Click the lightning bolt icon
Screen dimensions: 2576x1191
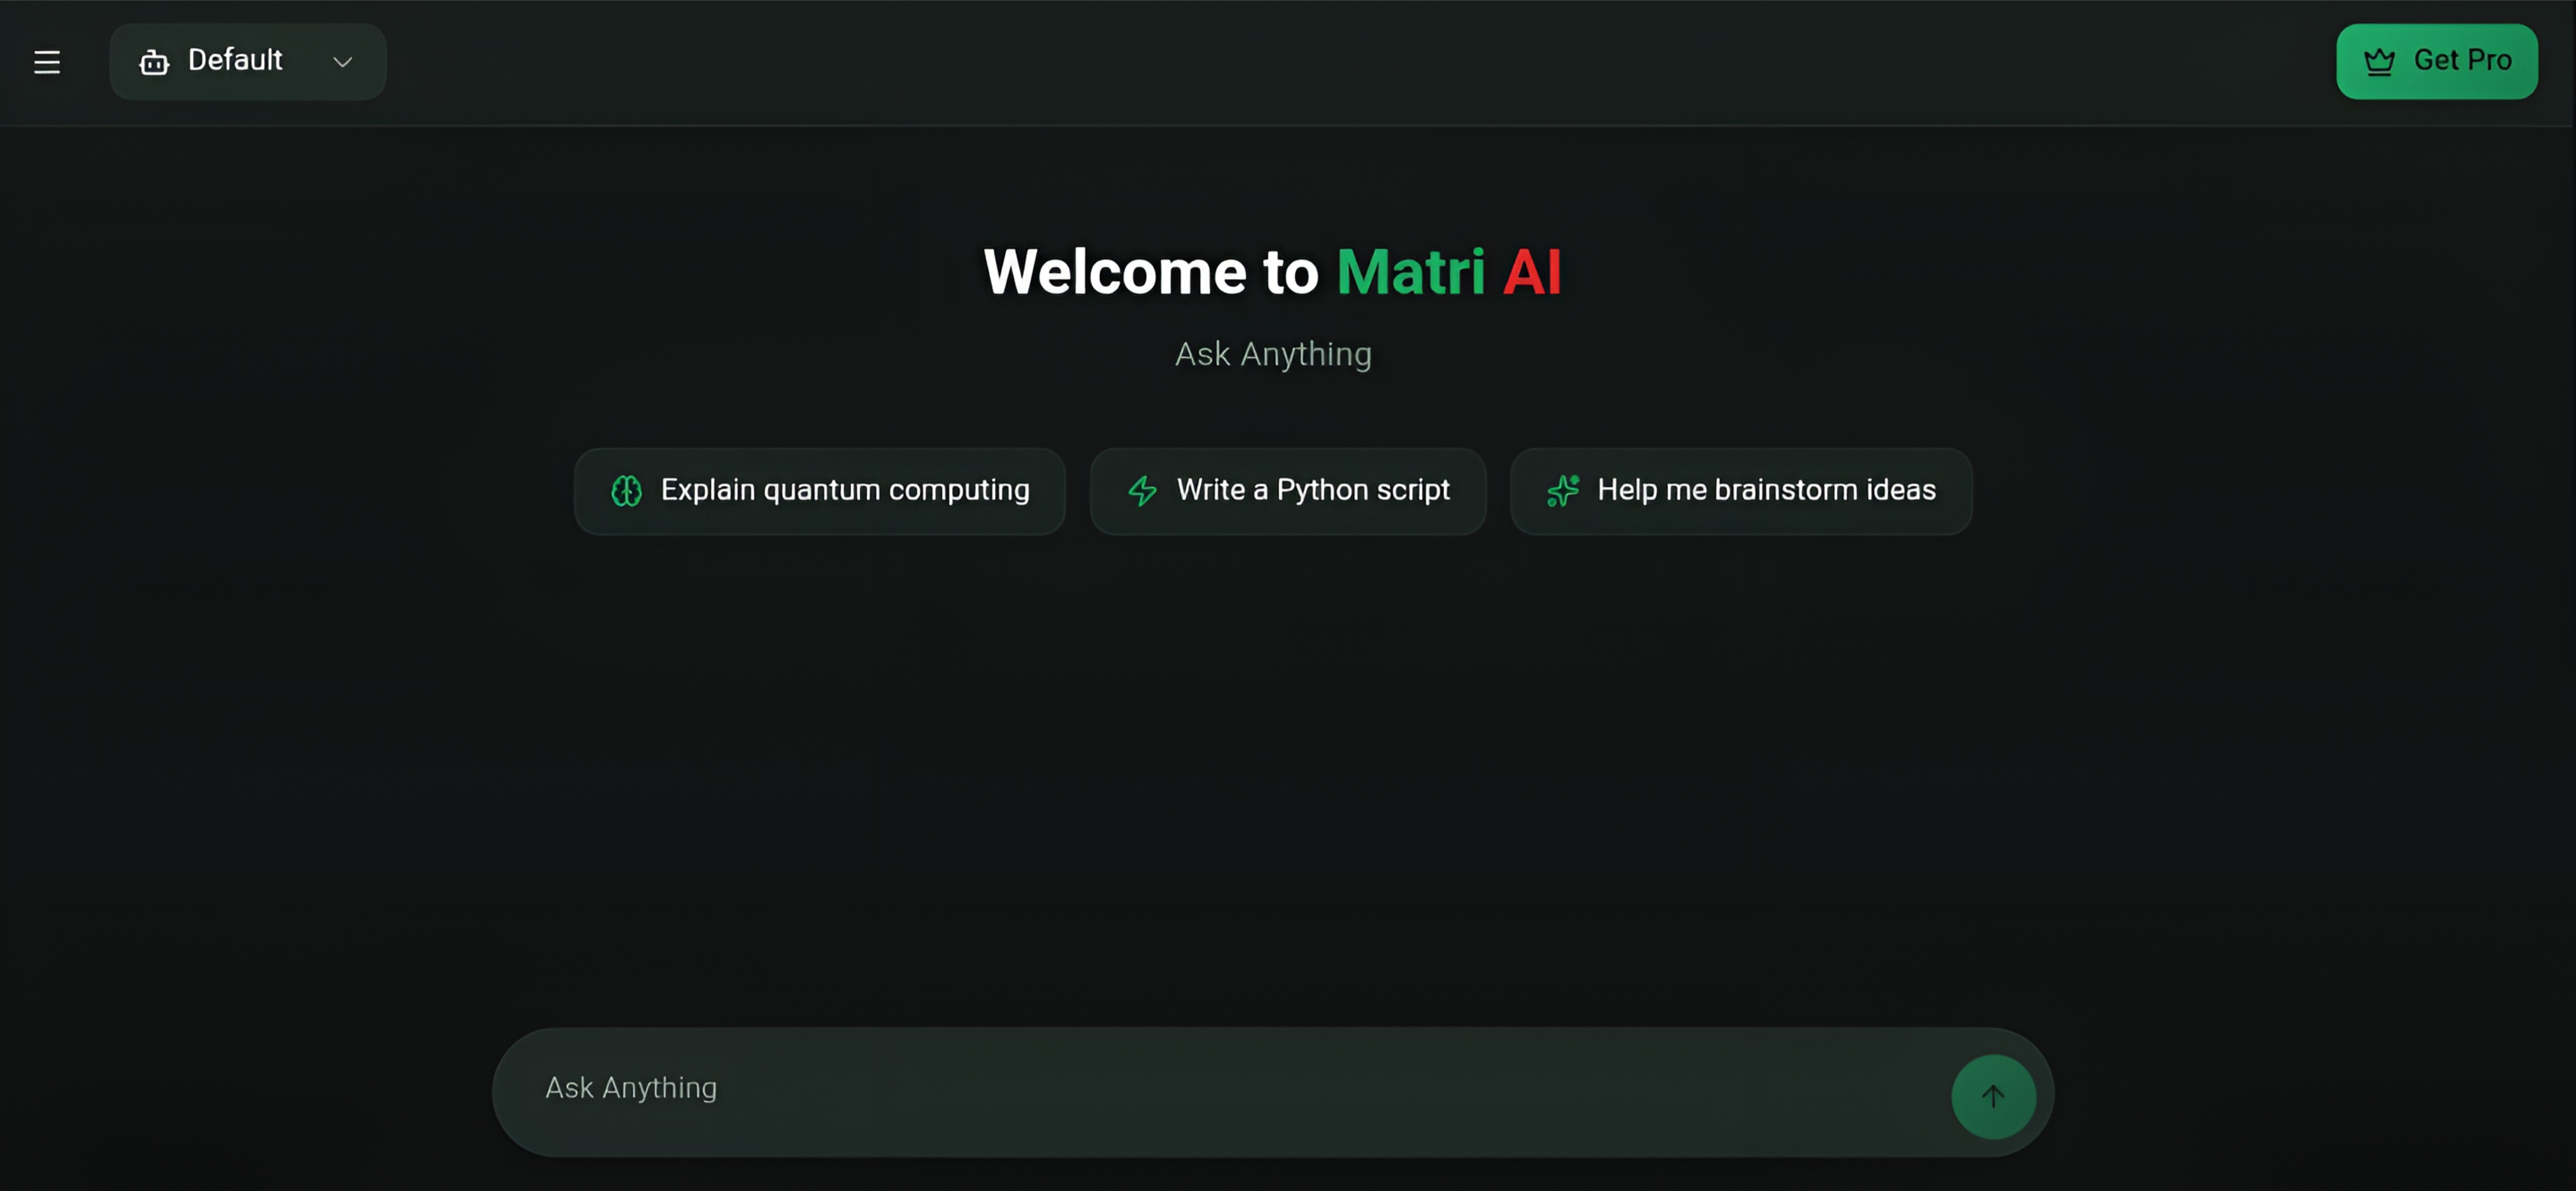pos(1142,491)
